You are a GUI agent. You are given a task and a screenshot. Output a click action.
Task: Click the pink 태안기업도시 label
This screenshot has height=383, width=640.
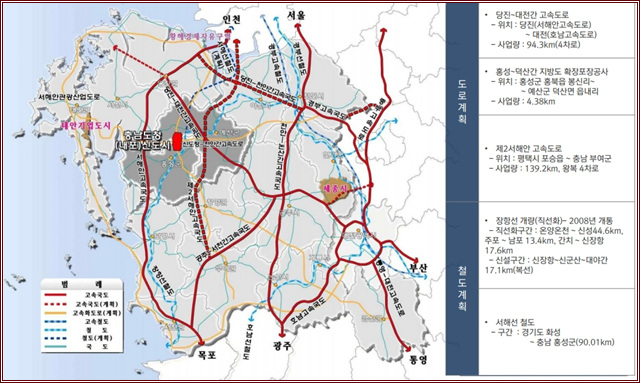pos(86,125)
